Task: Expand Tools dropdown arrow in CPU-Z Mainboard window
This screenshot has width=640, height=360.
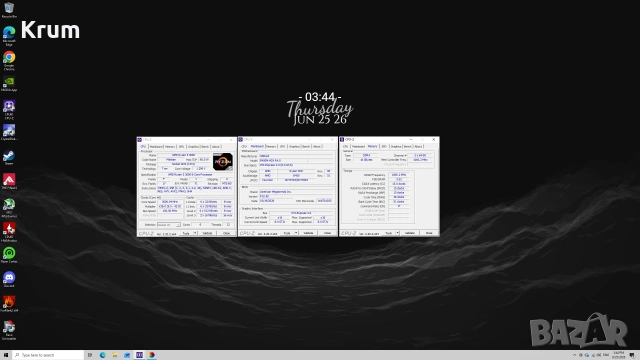Action: 296,233
